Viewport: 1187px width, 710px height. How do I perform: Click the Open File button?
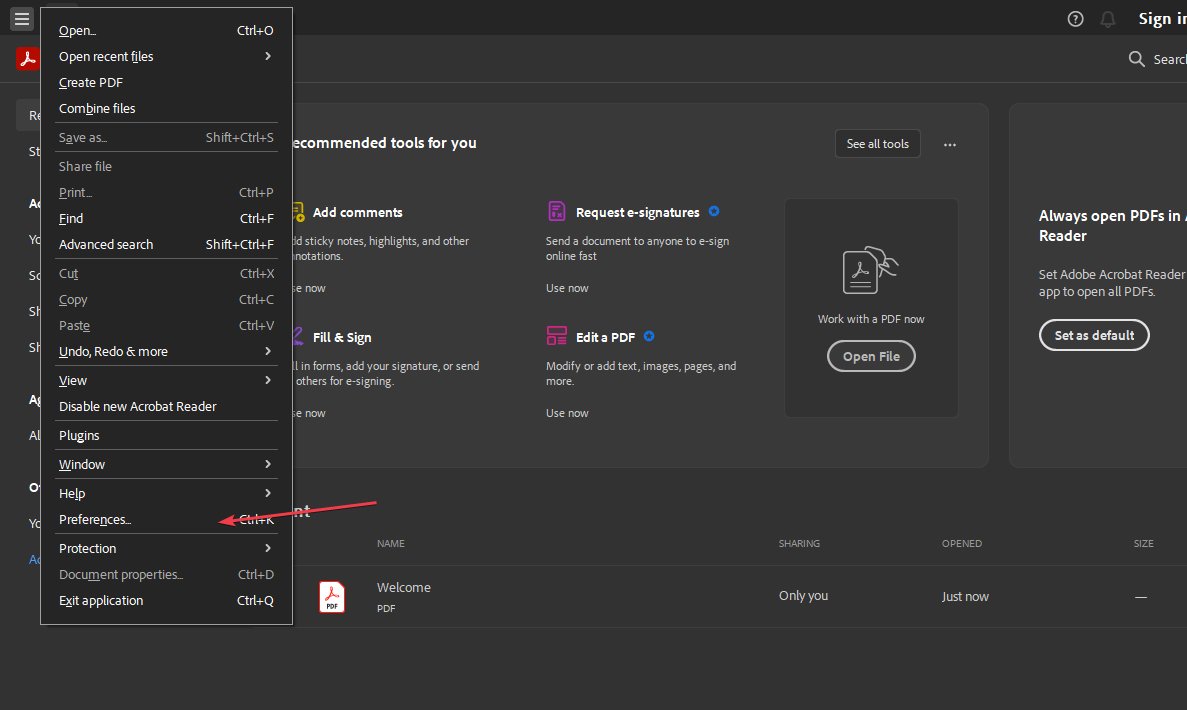click(871, 357)
